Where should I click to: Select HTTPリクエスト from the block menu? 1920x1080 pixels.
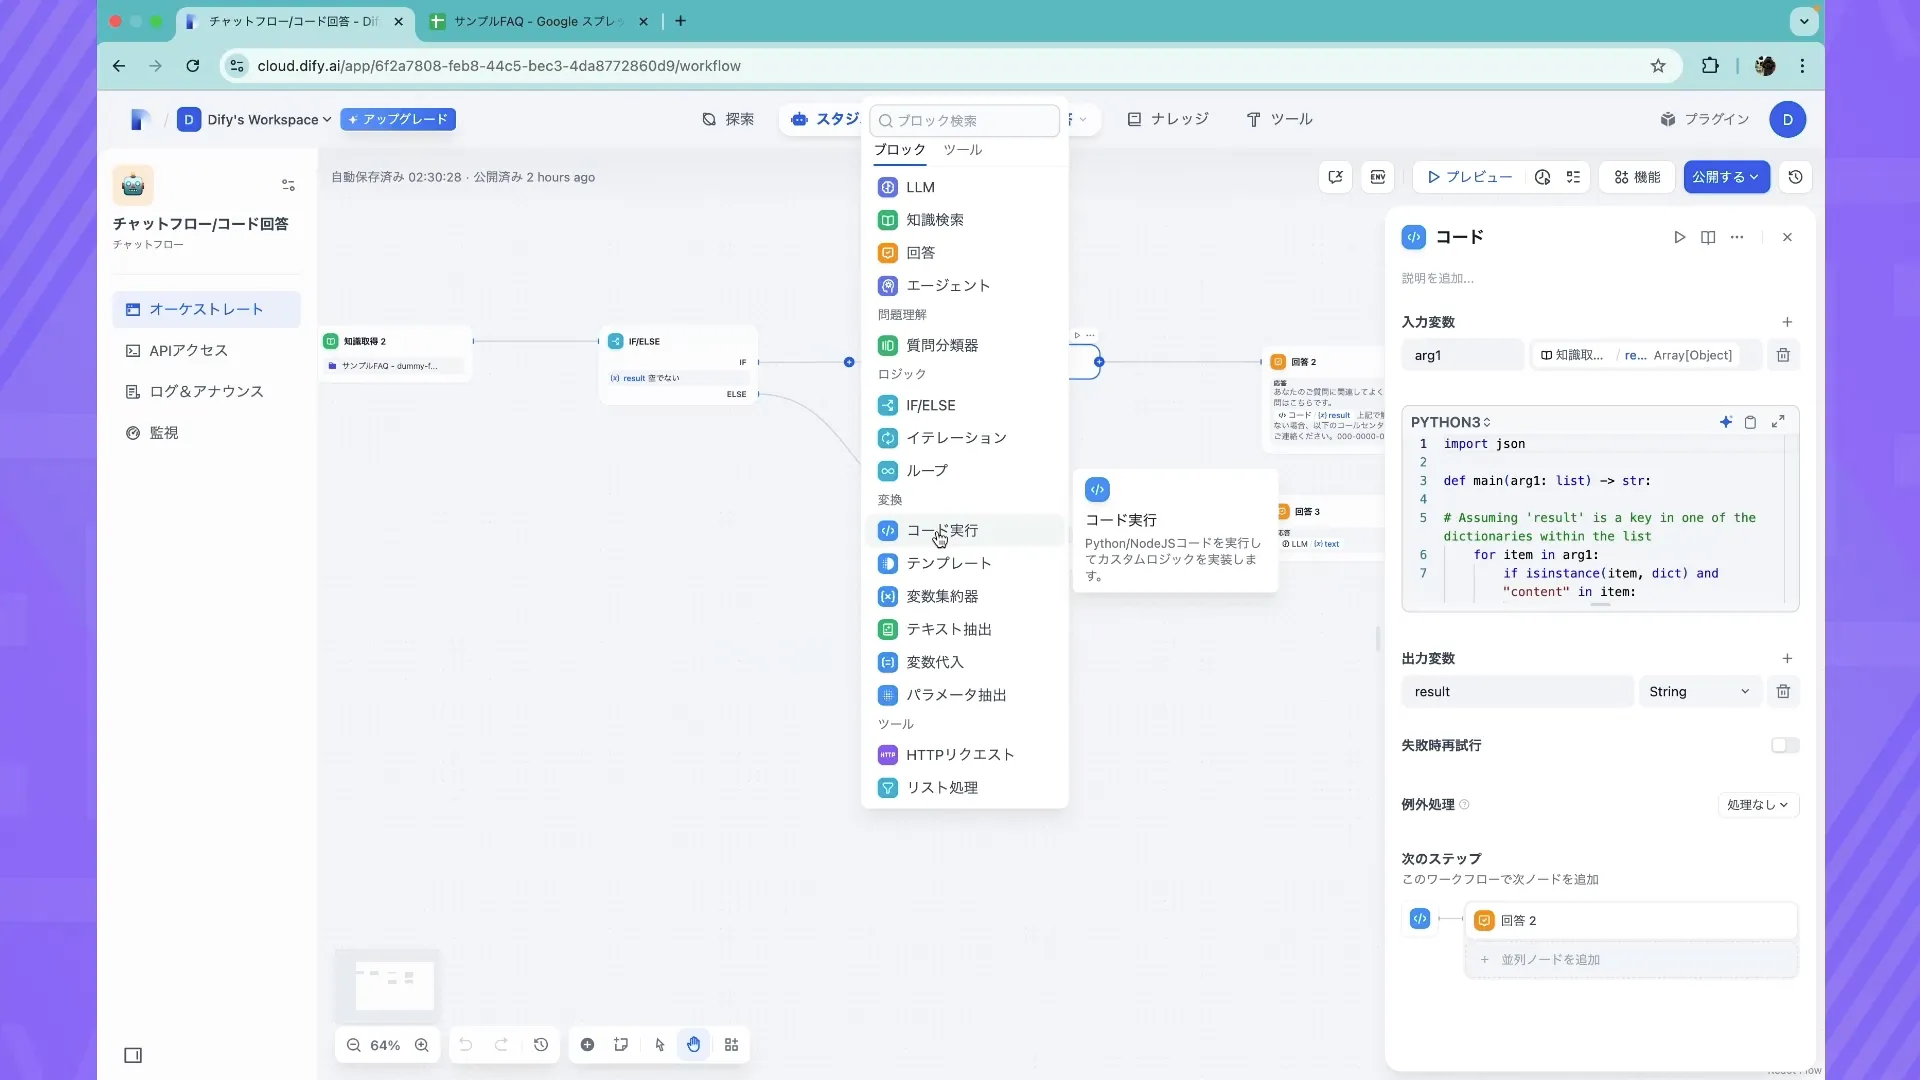(958, 754)
